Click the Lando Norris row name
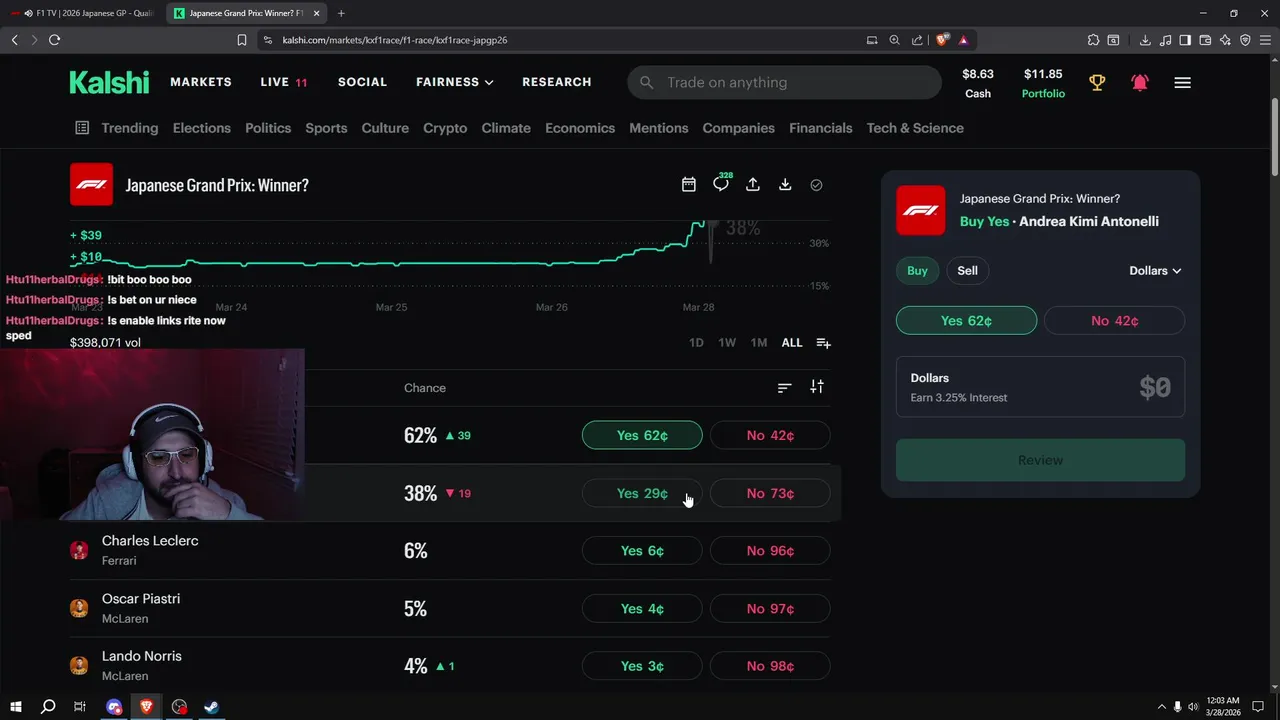 point(142,657)
